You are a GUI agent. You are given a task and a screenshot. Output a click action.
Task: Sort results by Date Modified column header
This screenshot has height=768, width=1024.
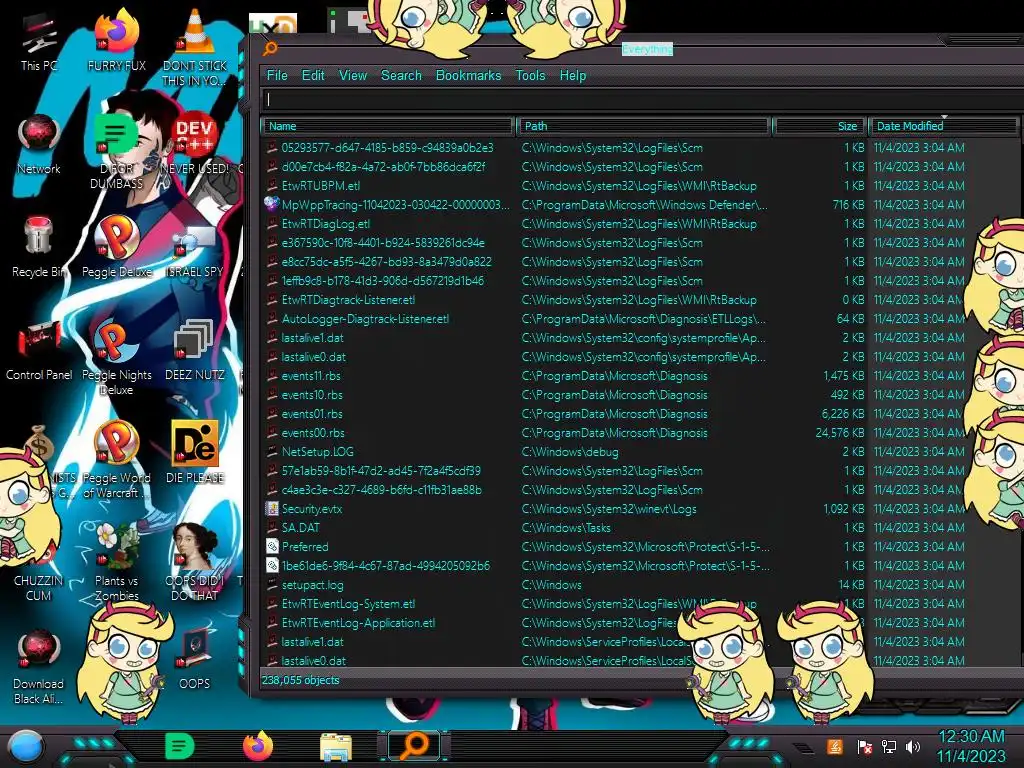[944, 126]
